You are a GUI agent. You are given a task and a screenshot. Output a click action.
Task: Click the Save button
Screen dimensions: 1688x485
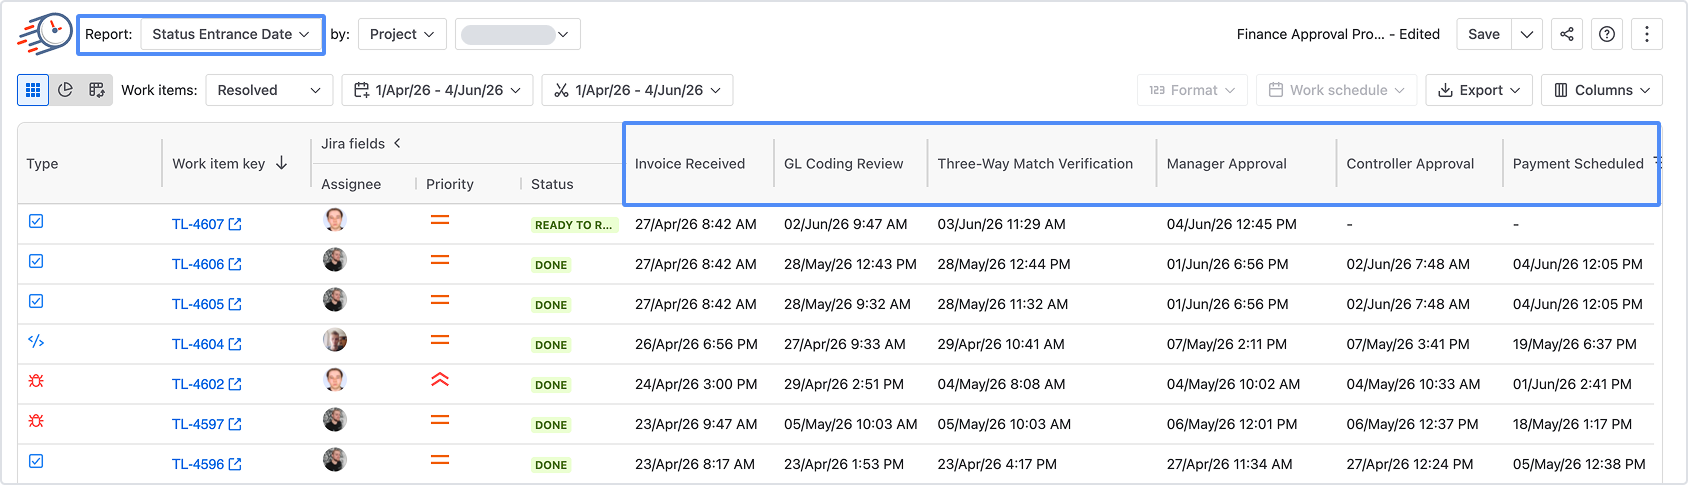pos(1484,34)
